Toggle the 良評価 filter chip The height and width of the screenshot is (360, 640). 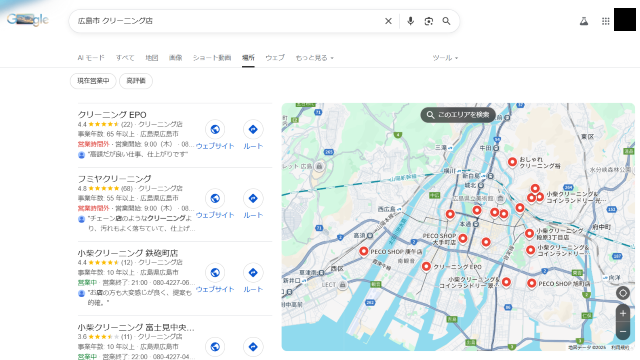(x=136, y=81)
